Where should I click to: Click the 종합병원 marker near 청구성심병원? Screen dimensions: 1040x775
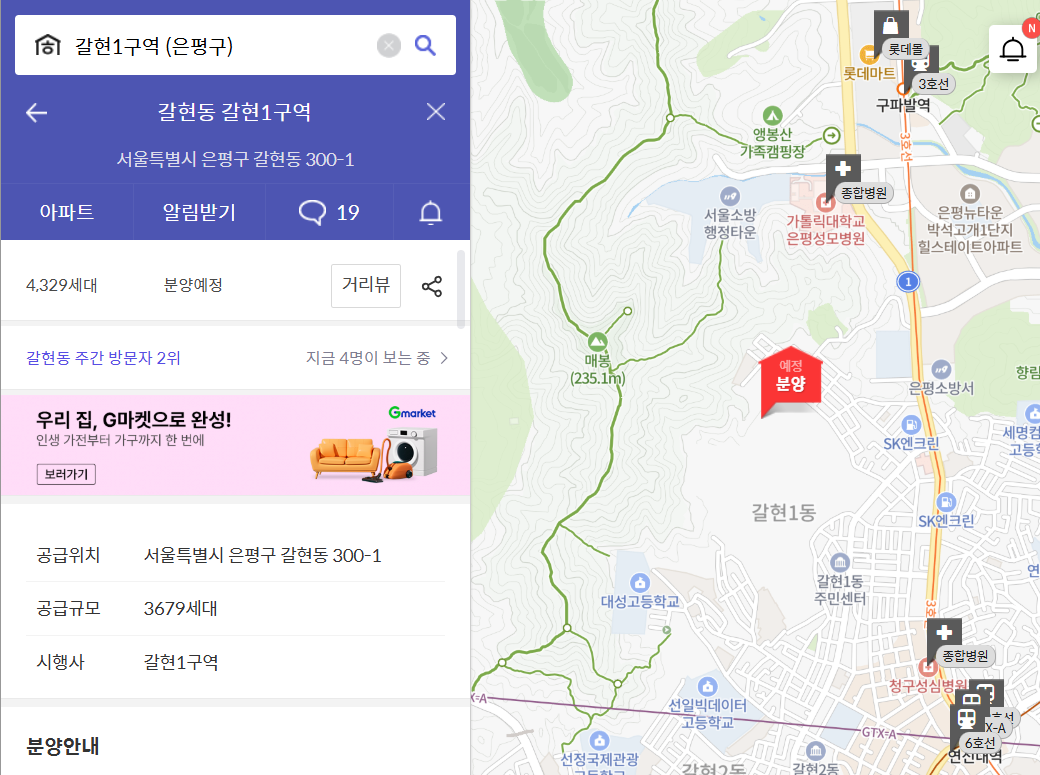coord(944,632)
